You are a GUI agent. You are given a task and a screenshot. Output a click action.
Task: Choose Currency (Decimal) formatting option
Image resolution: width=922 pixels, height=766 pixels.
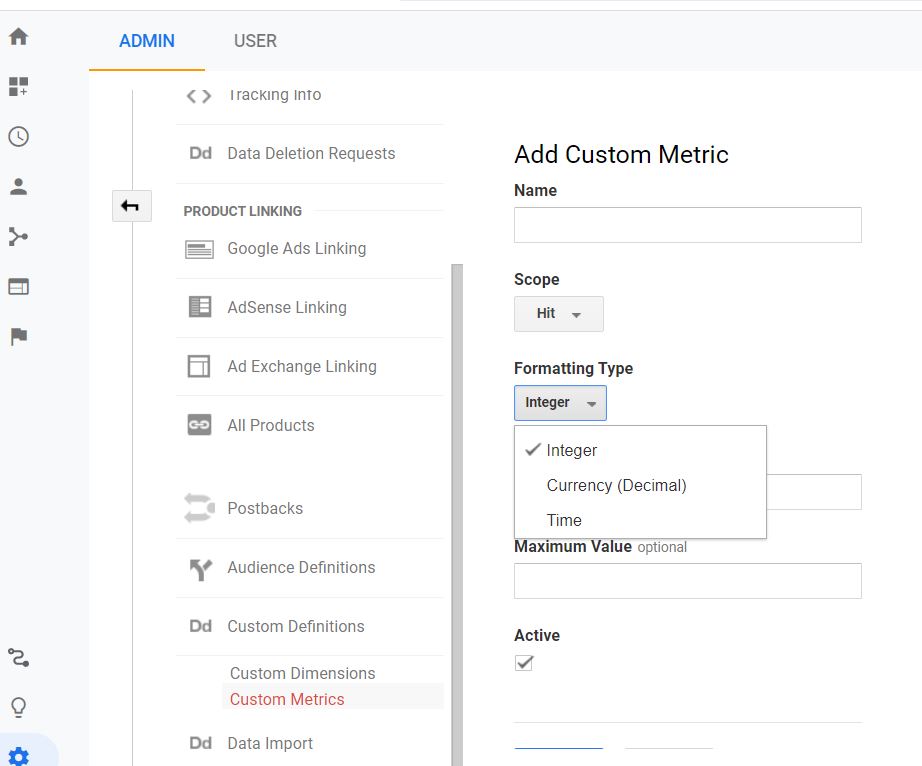coord(640,486)
